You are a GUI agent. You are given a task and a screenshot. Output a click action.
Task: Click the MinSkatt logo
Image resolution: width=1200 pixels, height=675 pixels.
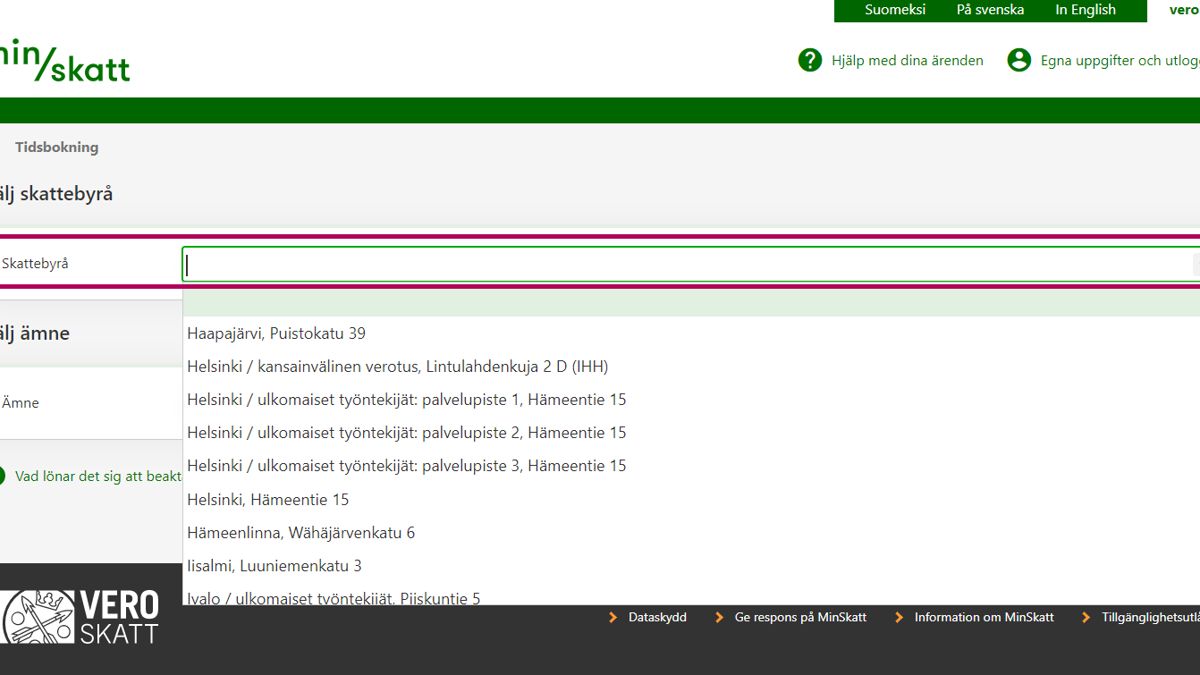65,62
